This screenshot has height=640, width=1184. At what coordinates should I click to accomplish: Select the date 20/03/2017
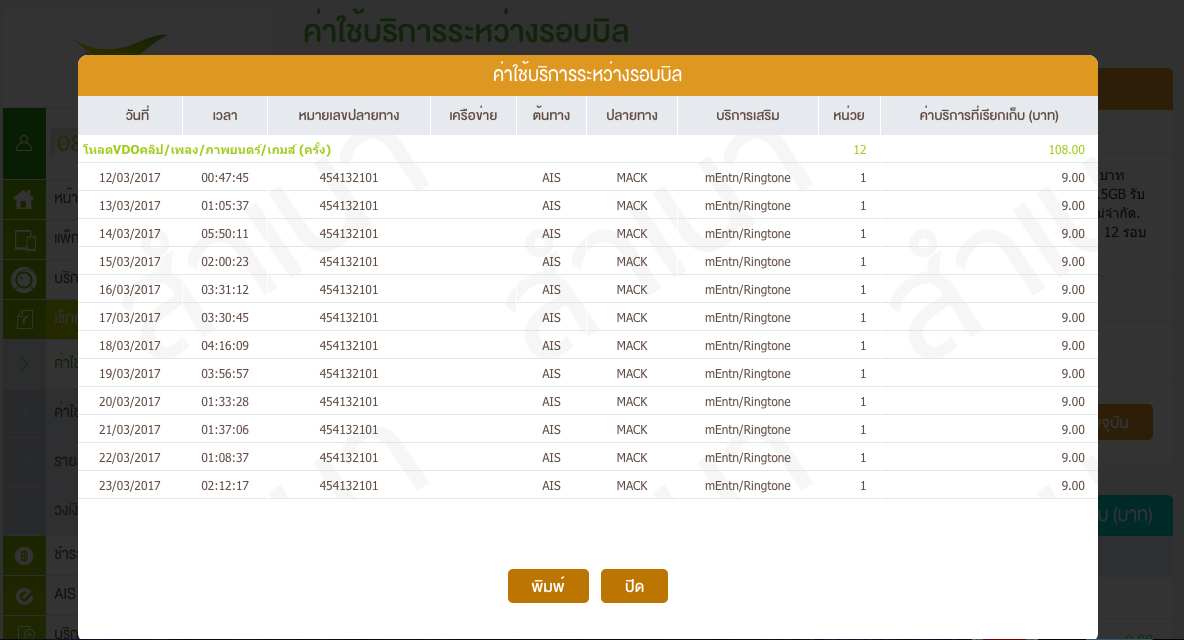click(130, 401)
